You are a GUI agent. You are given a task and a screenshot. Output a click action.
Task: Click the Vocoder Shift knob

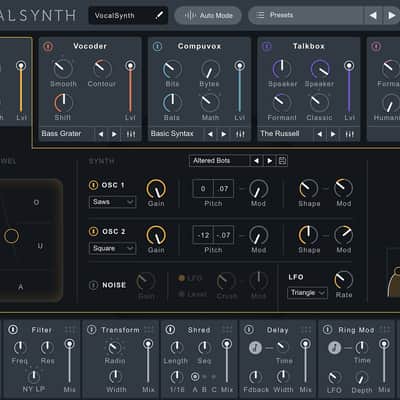[x=63, y=103]
